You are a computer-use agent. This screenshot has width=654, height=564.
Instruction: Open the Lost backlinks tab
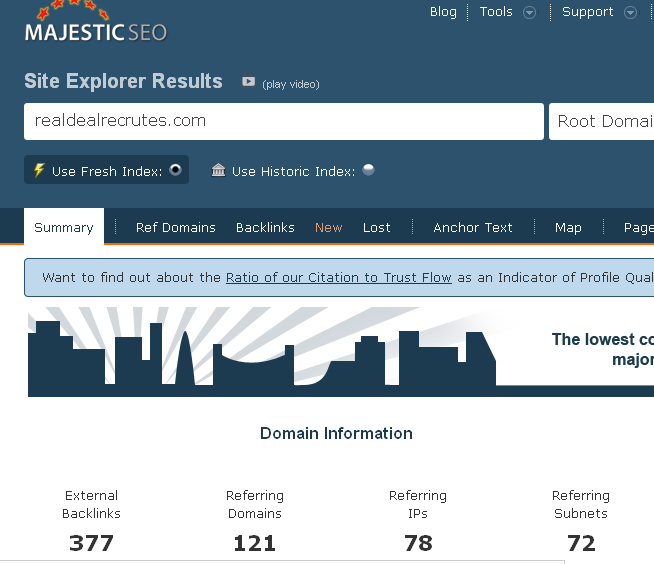(x=377, y=227)
